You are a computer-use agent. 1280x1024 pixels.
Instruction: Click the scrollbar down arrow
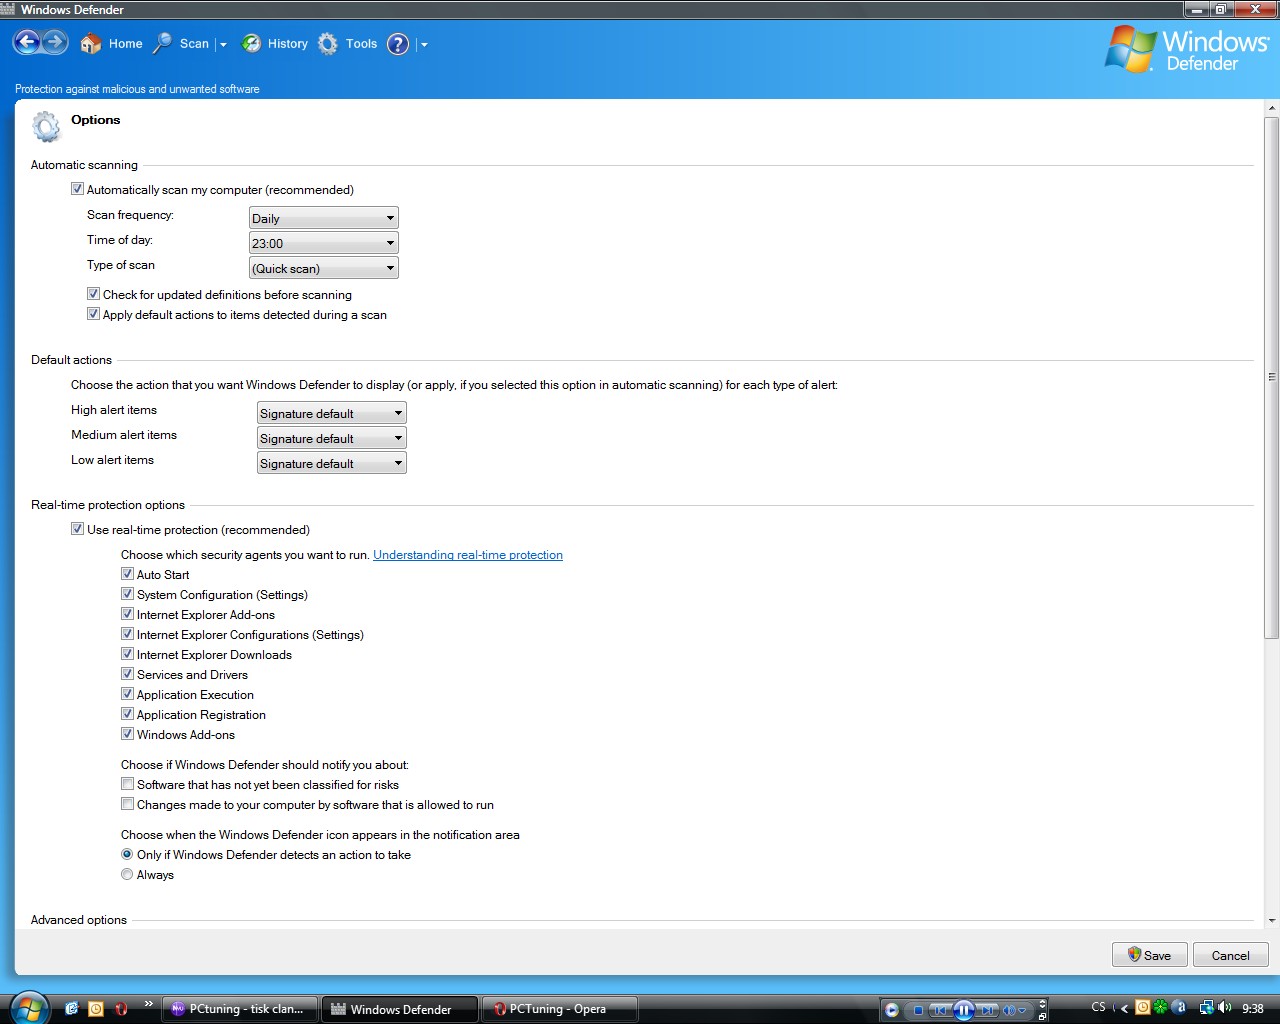pos(1272,920)
